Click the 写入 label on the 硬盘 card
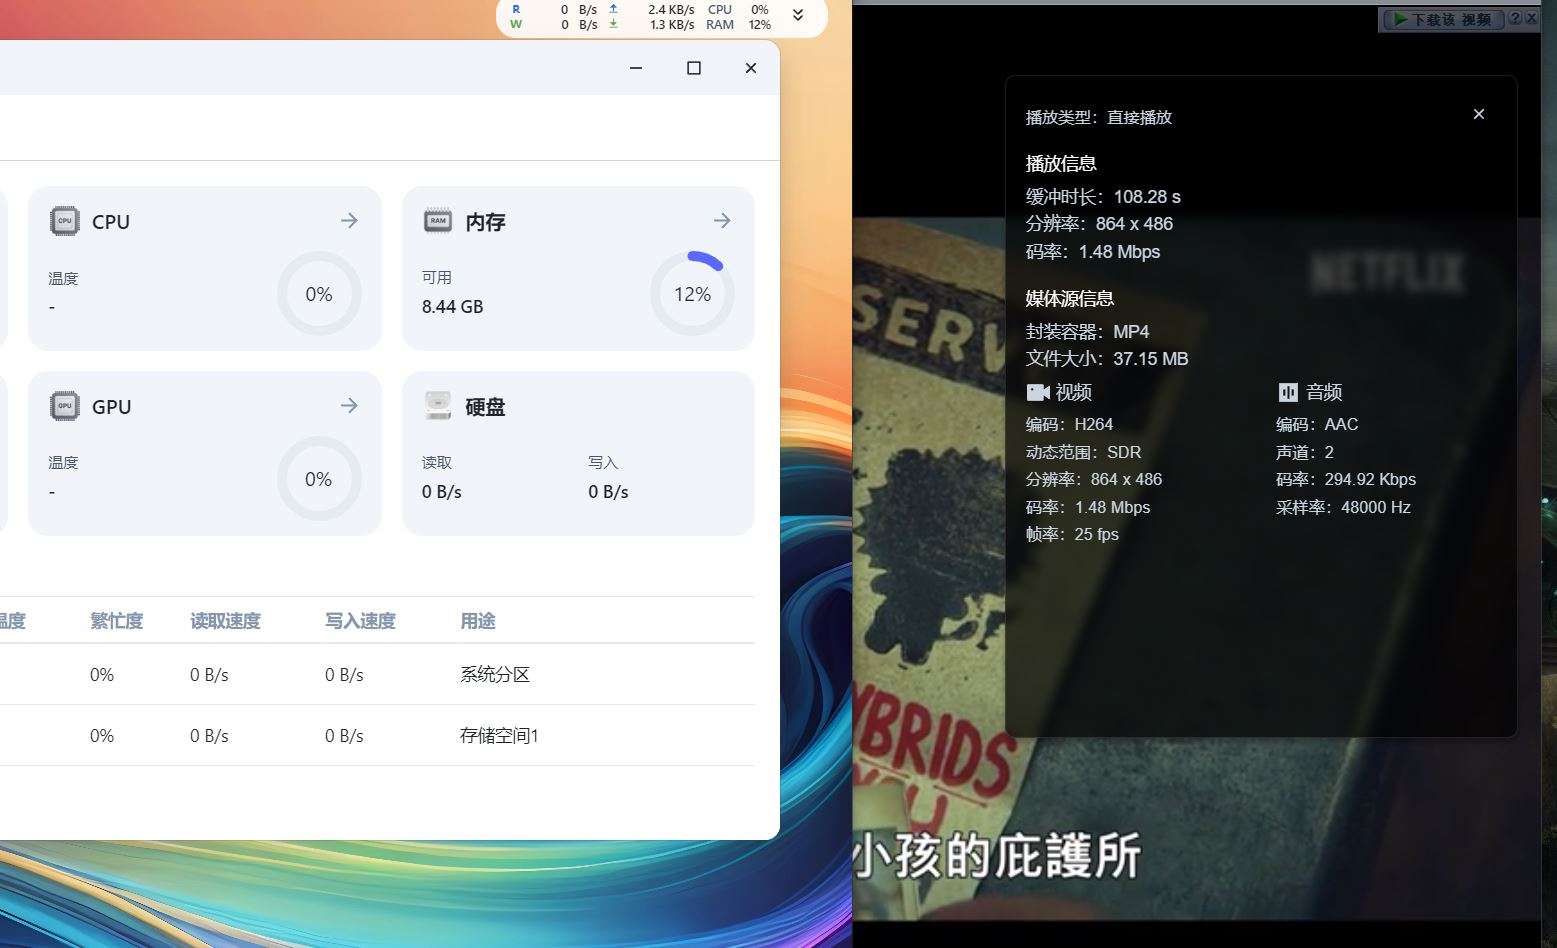Viewport: 1557px width, 948px height. [603, 463]
